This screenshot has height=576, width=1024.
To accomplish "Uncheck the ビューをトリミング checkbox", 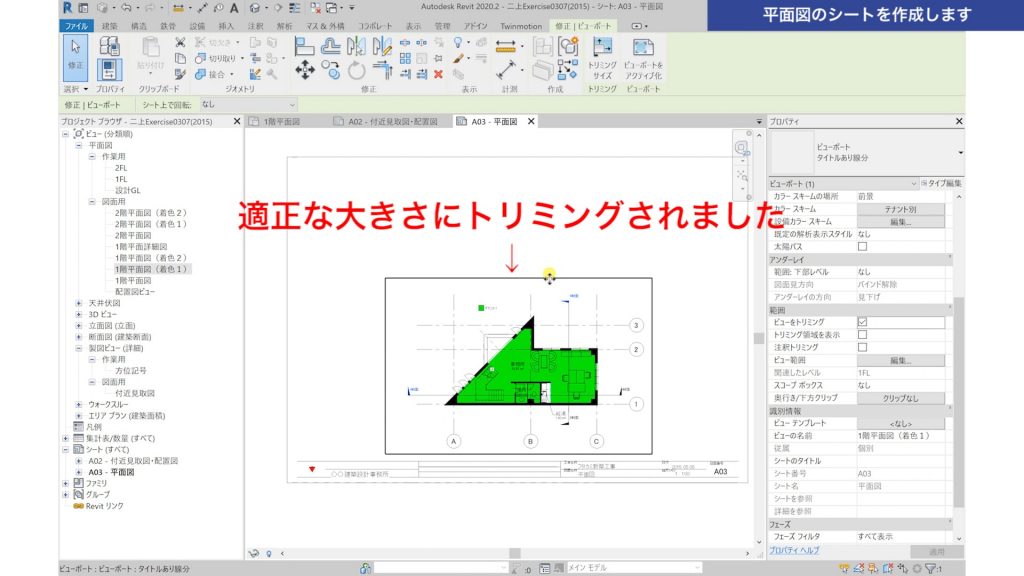I will 862,322.
